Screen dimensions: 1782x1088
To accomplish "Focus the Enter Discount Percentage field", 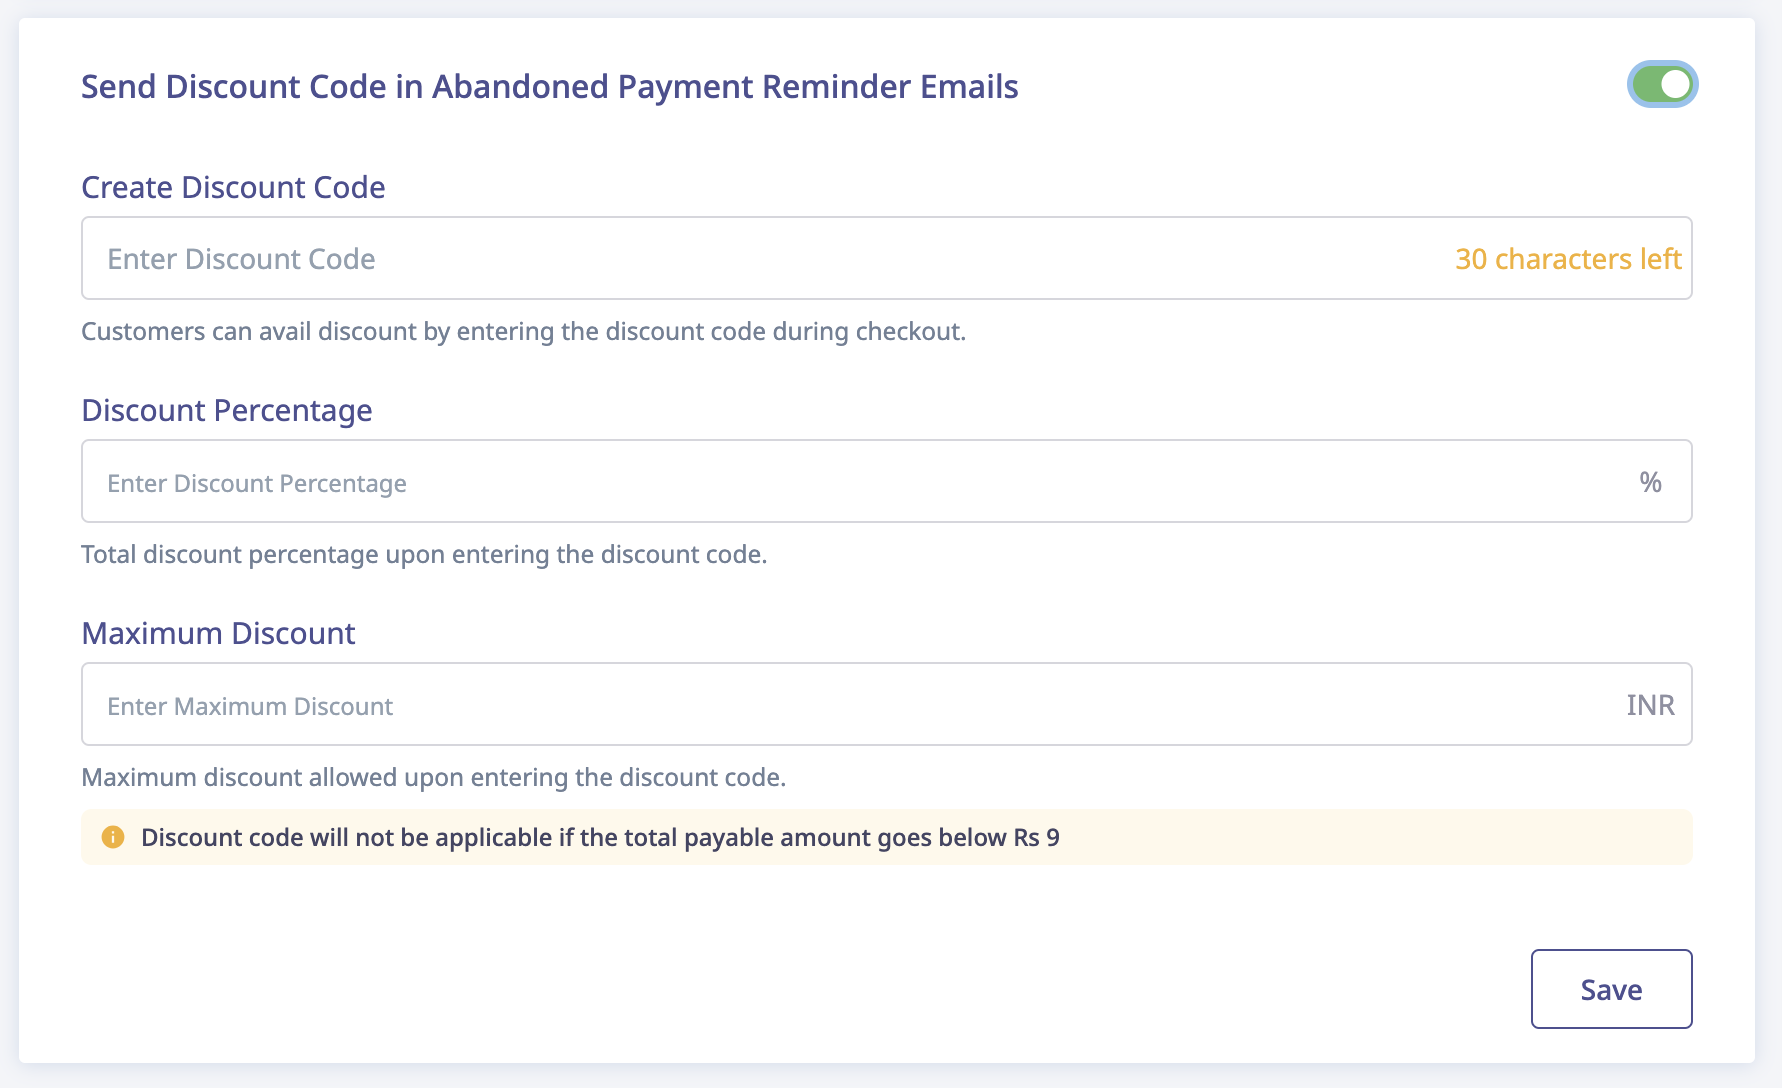I will (x=886, y=481).
